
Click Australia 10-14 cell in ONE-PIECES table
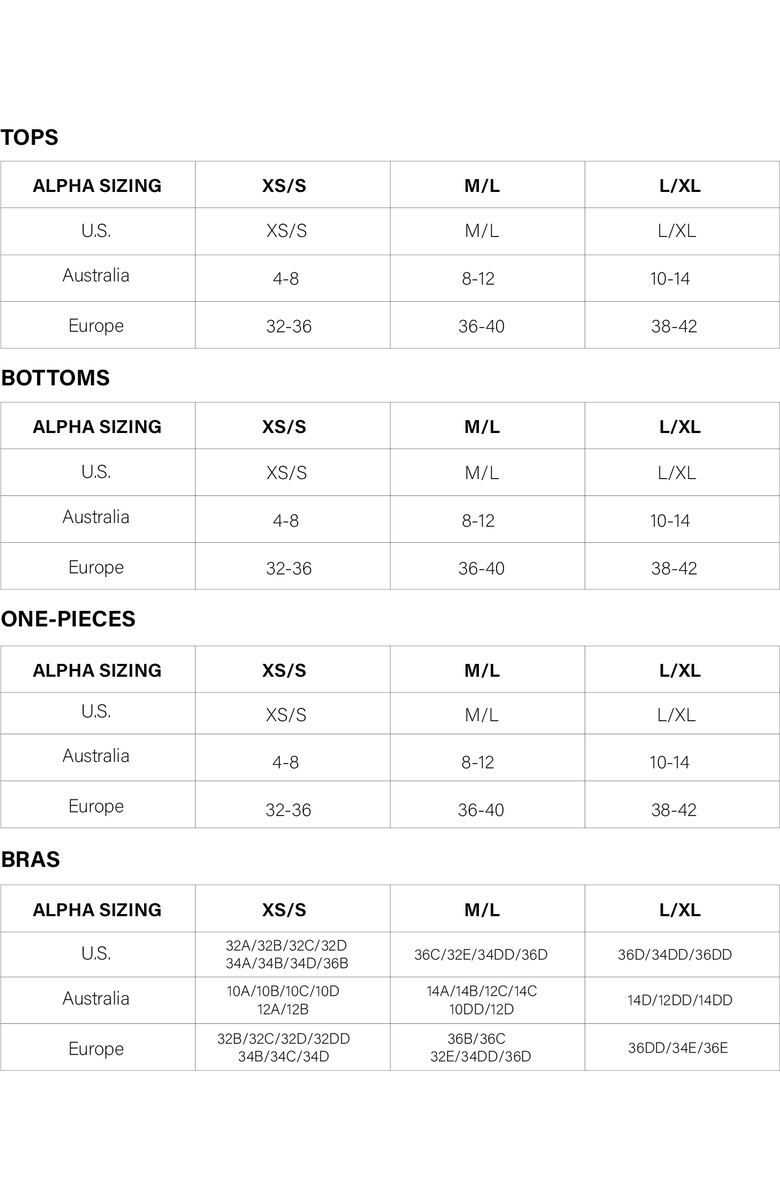(670, 762)
